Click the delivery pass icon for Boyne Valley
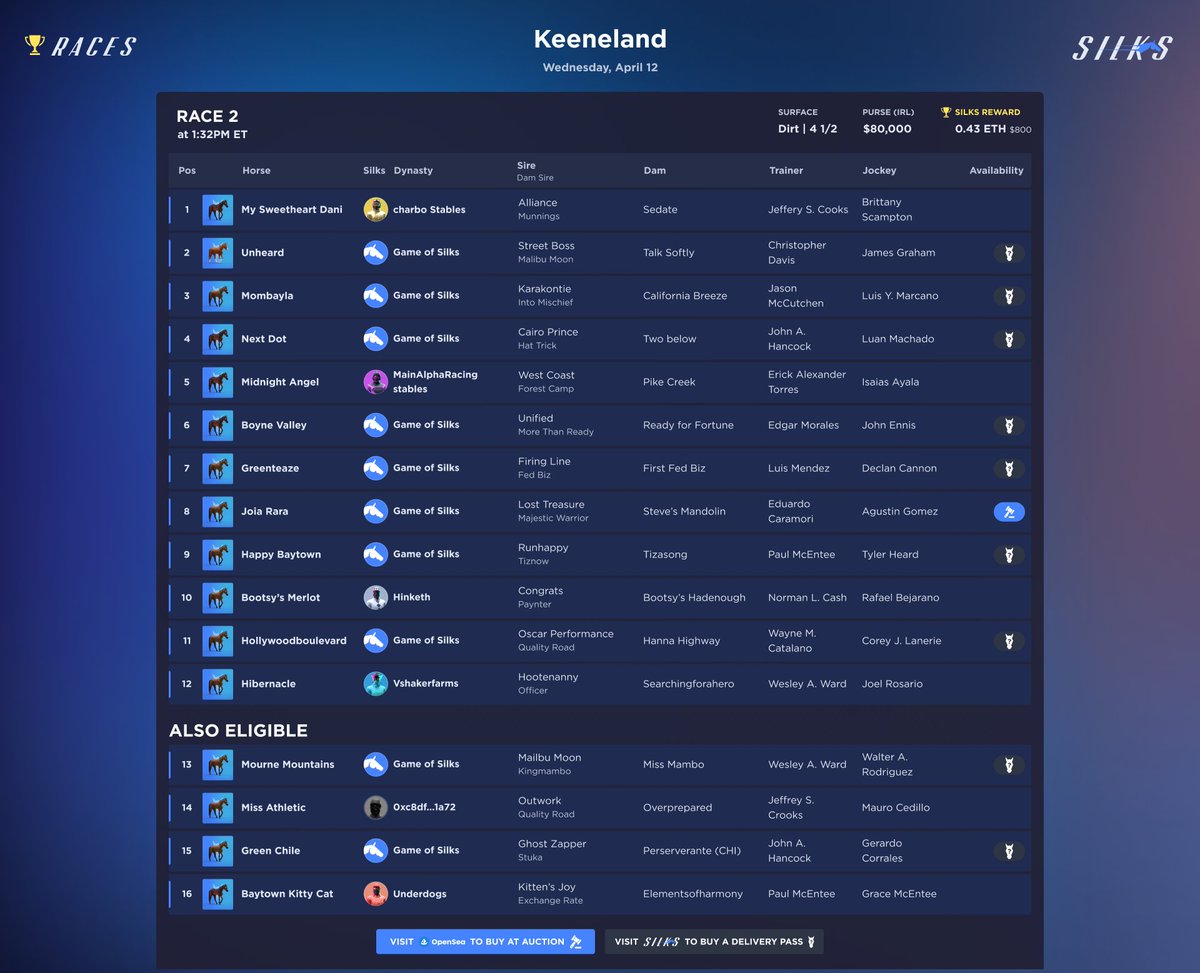This screenshot has width=1200, height=973. [x=1009, y=425]
